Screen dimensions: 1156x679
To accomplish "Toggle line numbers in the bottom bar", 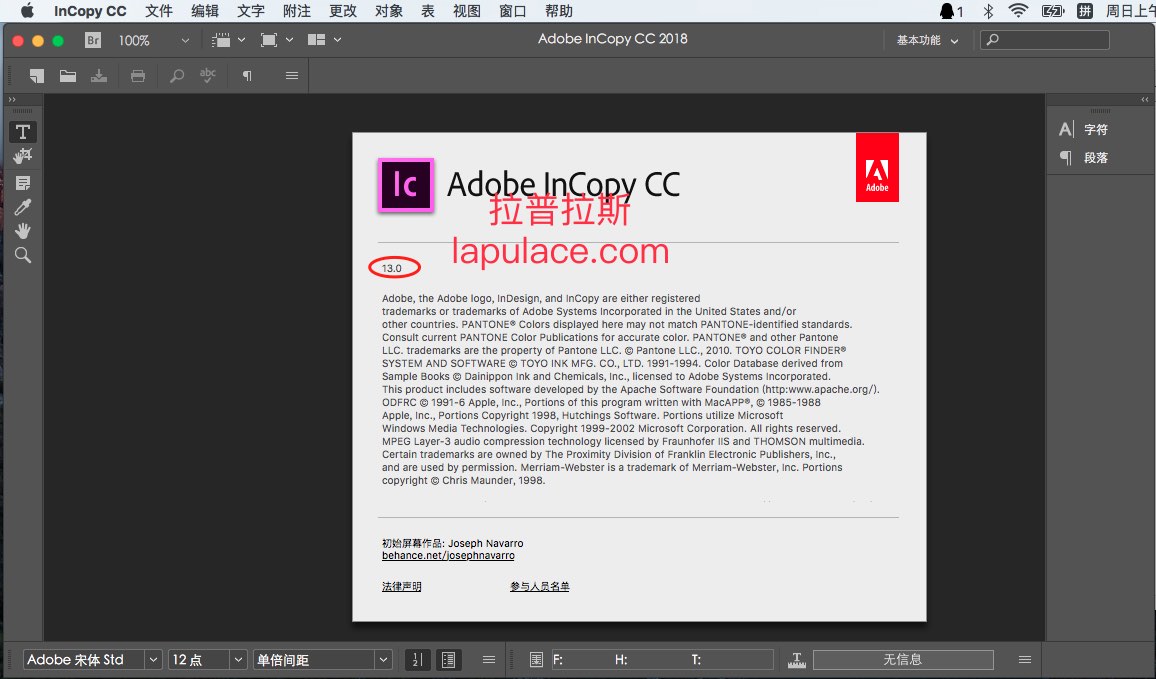I will coord(417,660).
